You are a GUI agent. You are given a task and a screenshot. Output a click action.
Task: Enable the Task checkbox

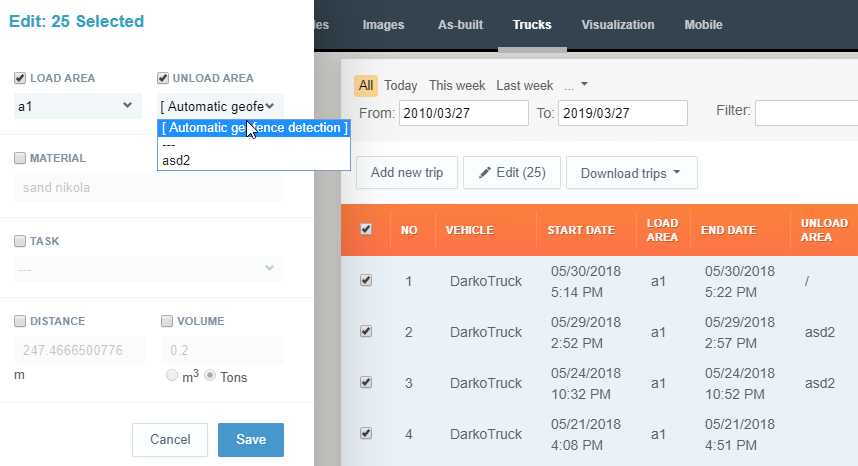pos(20,241)
